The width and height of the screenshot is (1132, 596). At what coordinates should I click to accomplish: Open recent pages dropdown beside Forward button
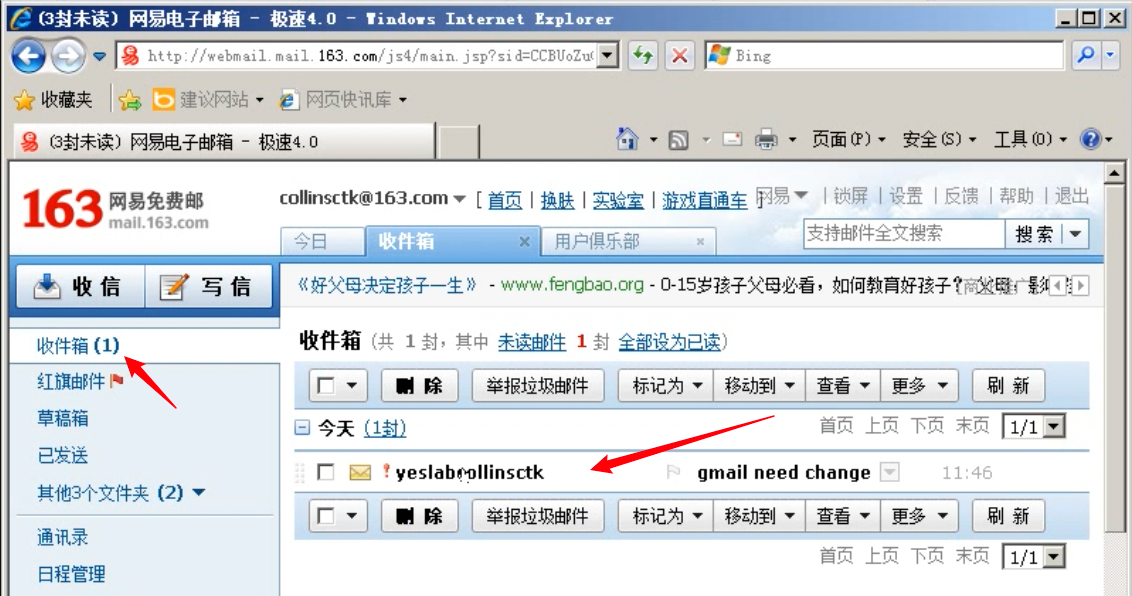click(99, 56)
